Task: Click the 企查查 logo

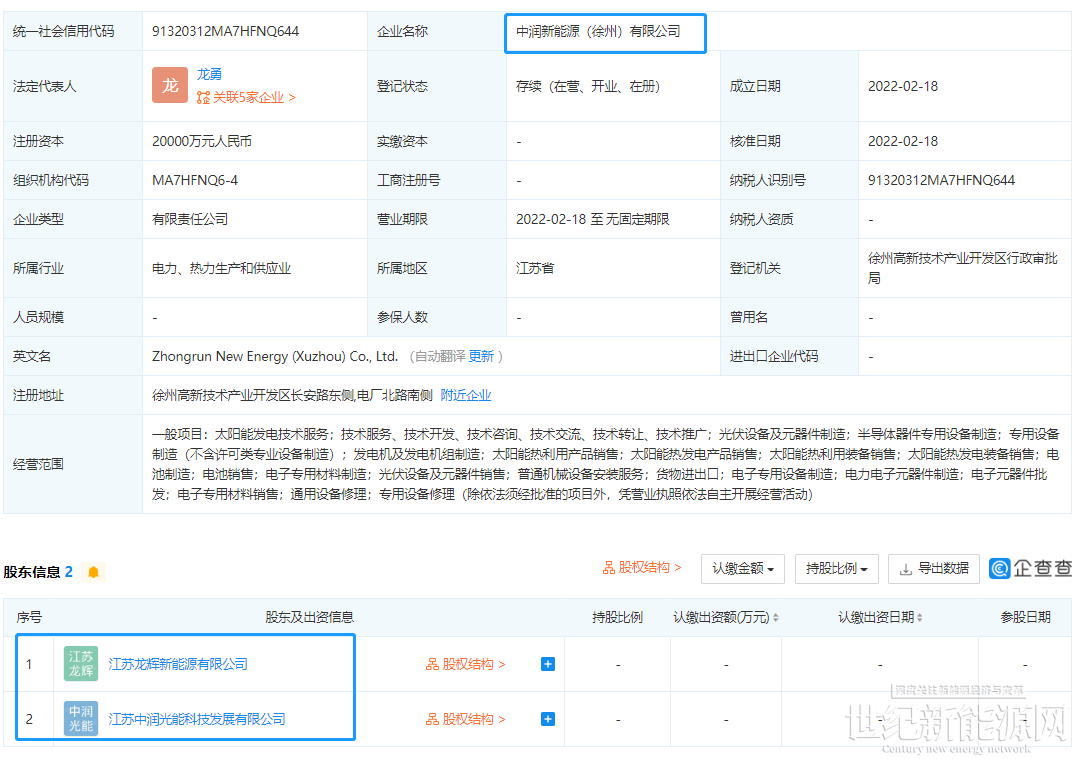Action: coord(1030,568)
